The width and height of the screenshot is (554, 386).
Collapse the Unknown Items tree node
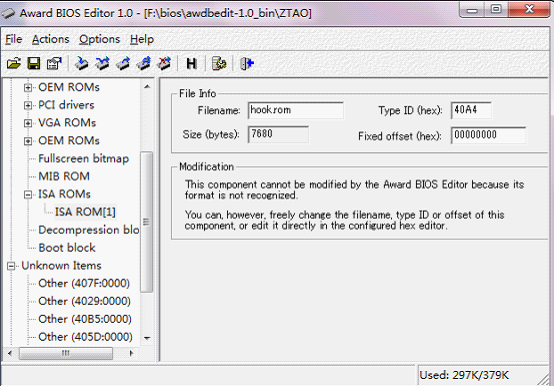pos(11,266)
